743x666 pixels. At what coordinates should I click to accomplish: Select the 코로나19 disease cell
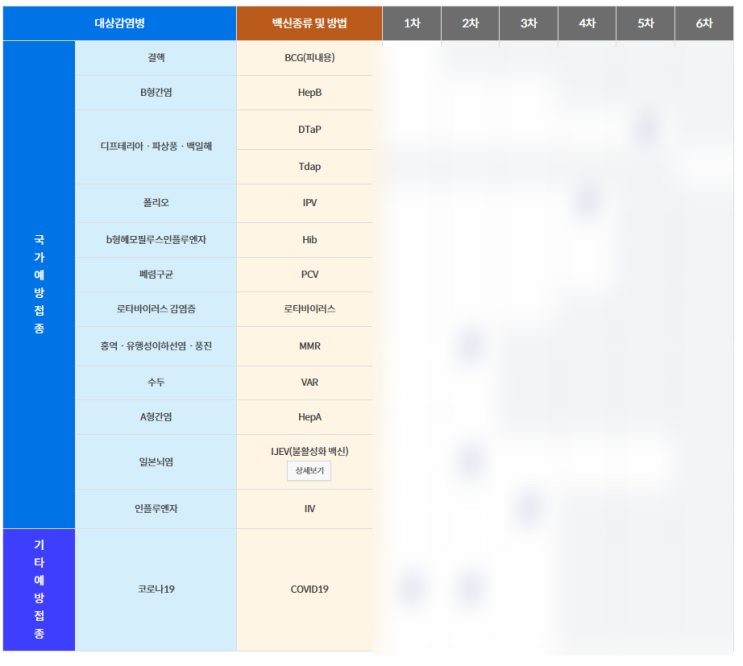pyautogui.click(x=156, y=590)
